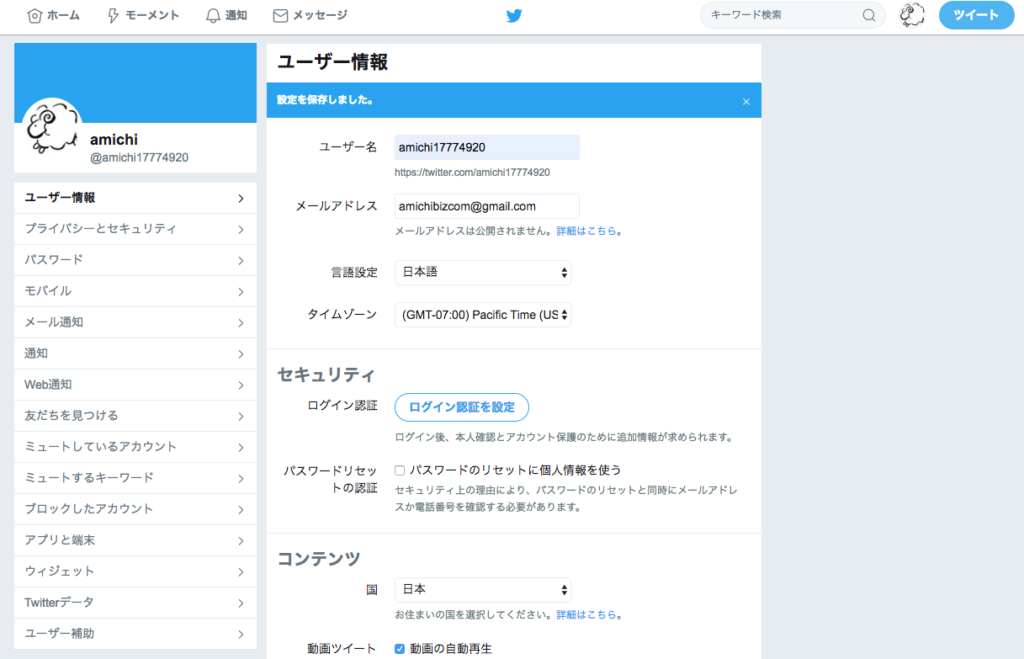Open プライバシーとセキュリティ settings section
The image size is (1024, 659).
coord(135,229)
